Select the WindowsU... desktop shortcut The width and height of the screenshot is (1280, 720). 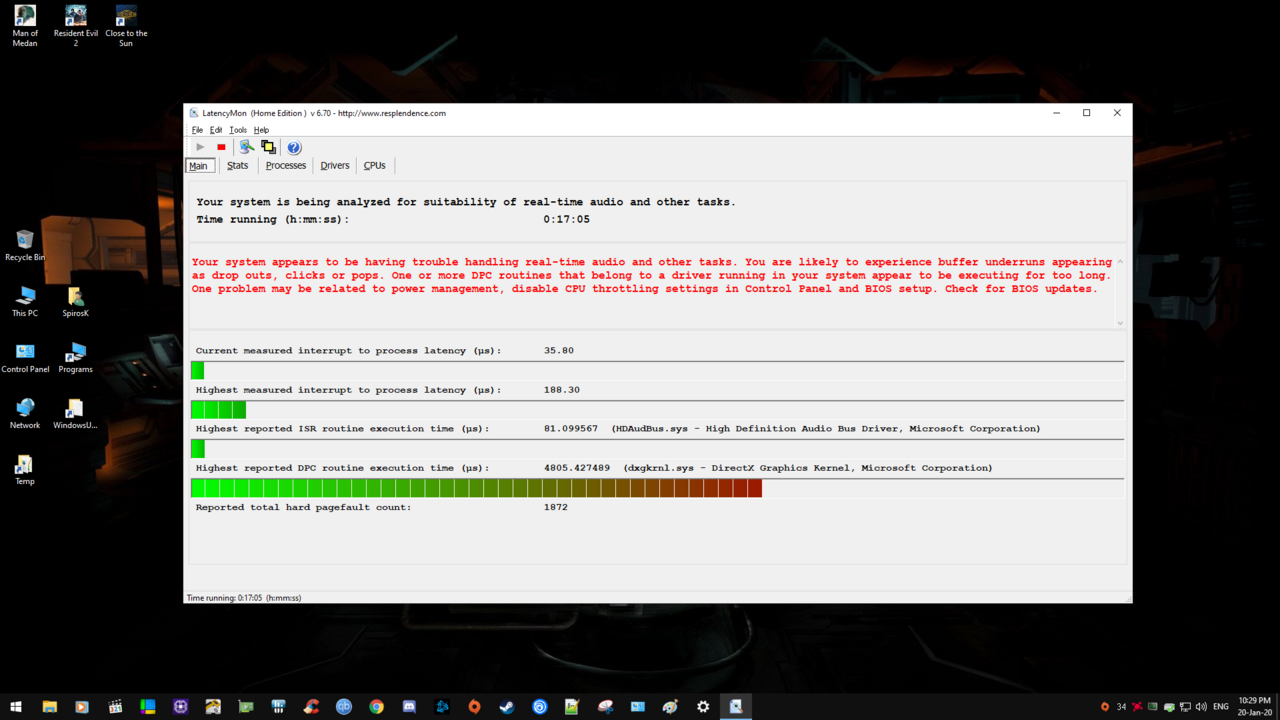tap(75, 413)
